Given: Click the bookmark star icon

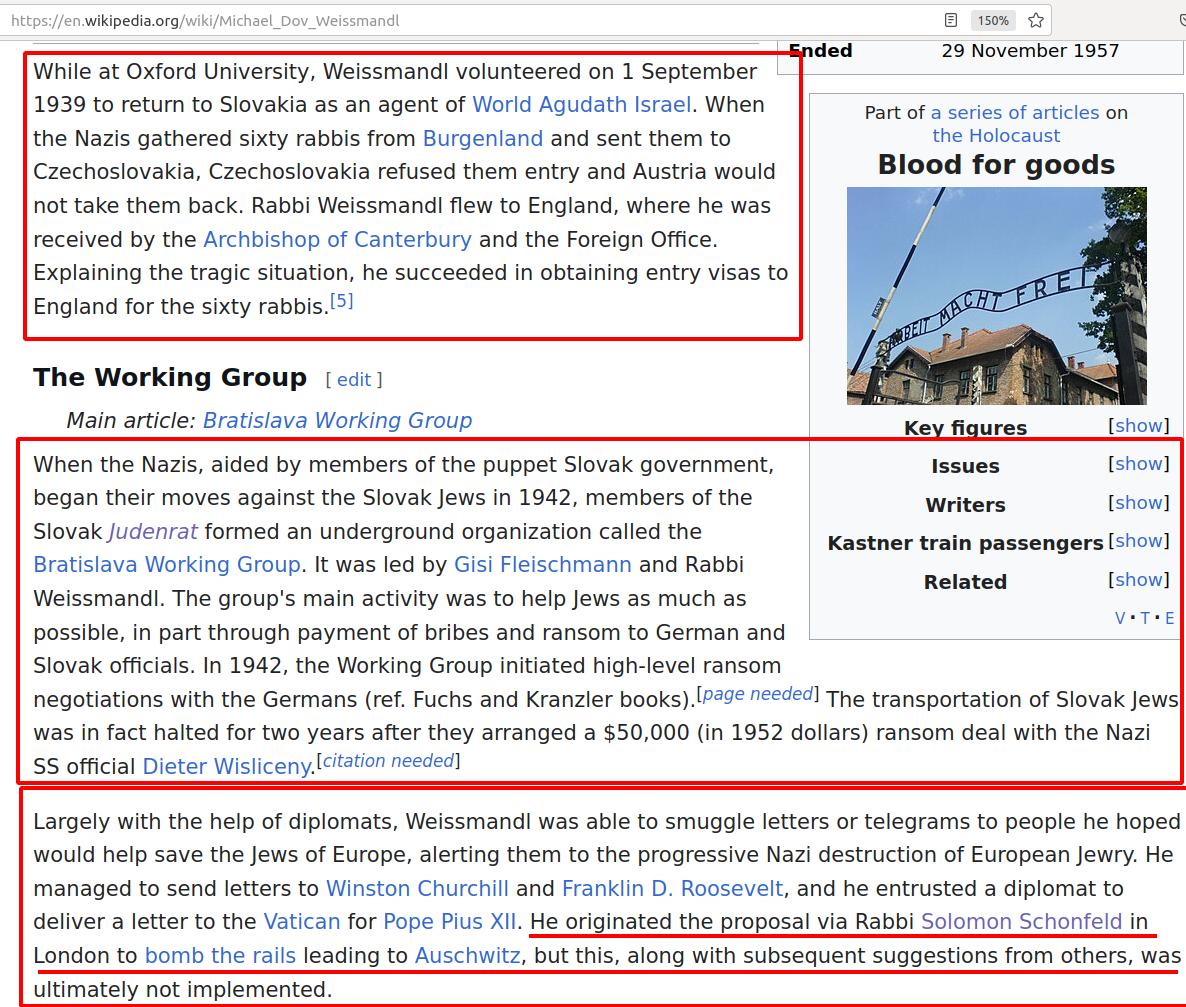Looking at the screenshot, I should coord(1036,20).
